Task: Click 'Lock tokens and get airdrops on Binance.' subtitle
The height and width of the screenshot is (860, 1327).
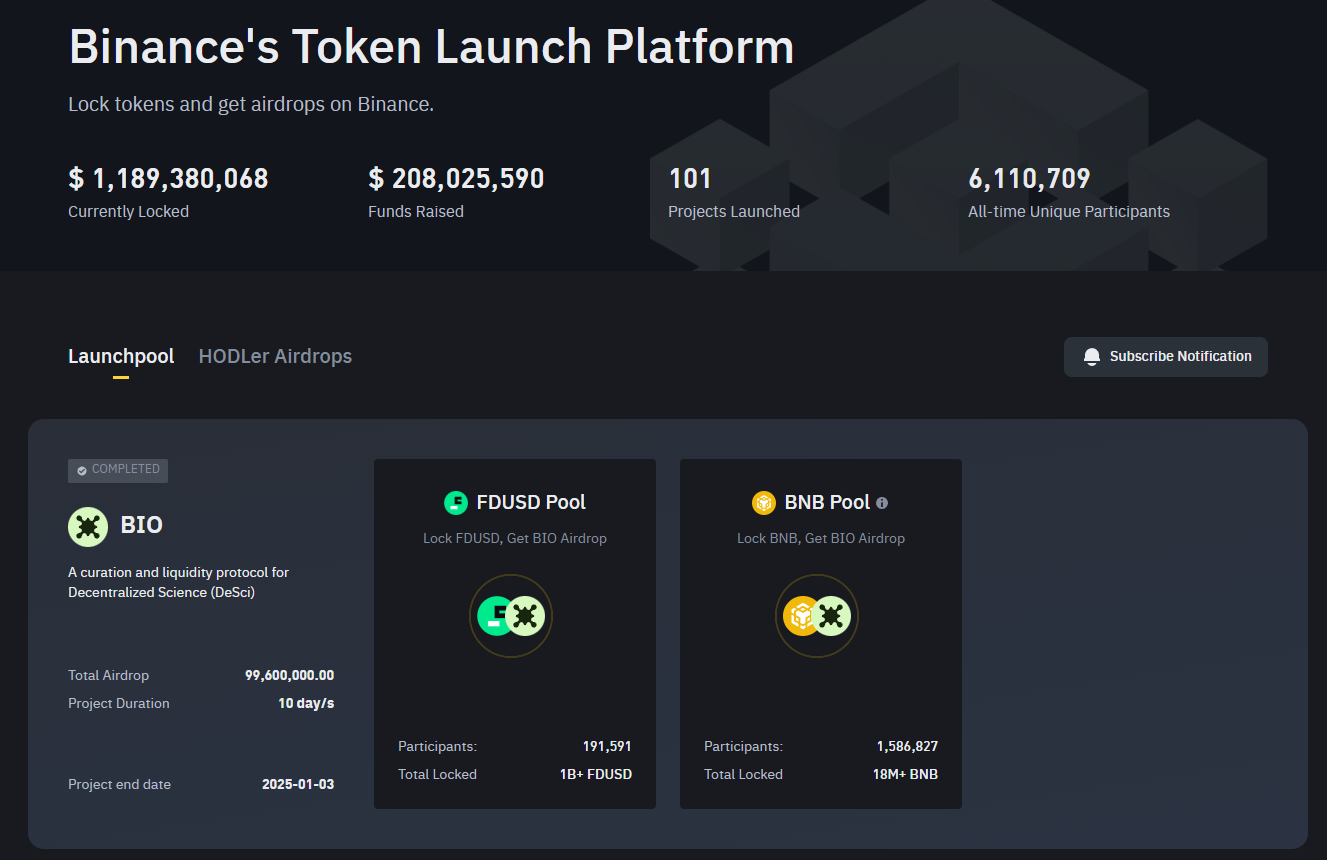Action: [251, 104]
